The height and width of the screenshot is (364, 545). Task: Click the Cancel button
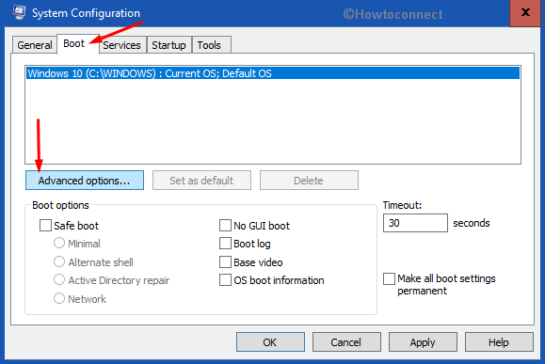[x=347, y=342]
